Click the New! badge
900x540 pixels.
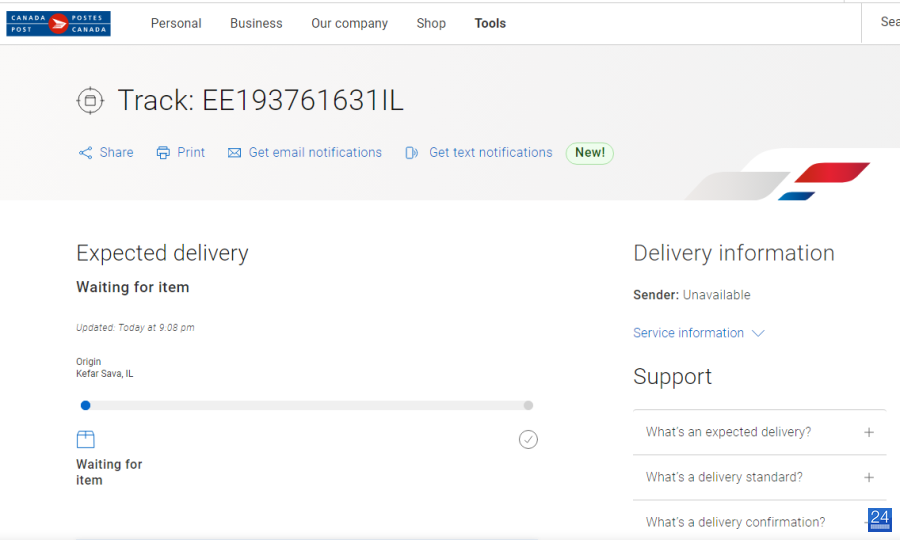(x=589, y=153)
